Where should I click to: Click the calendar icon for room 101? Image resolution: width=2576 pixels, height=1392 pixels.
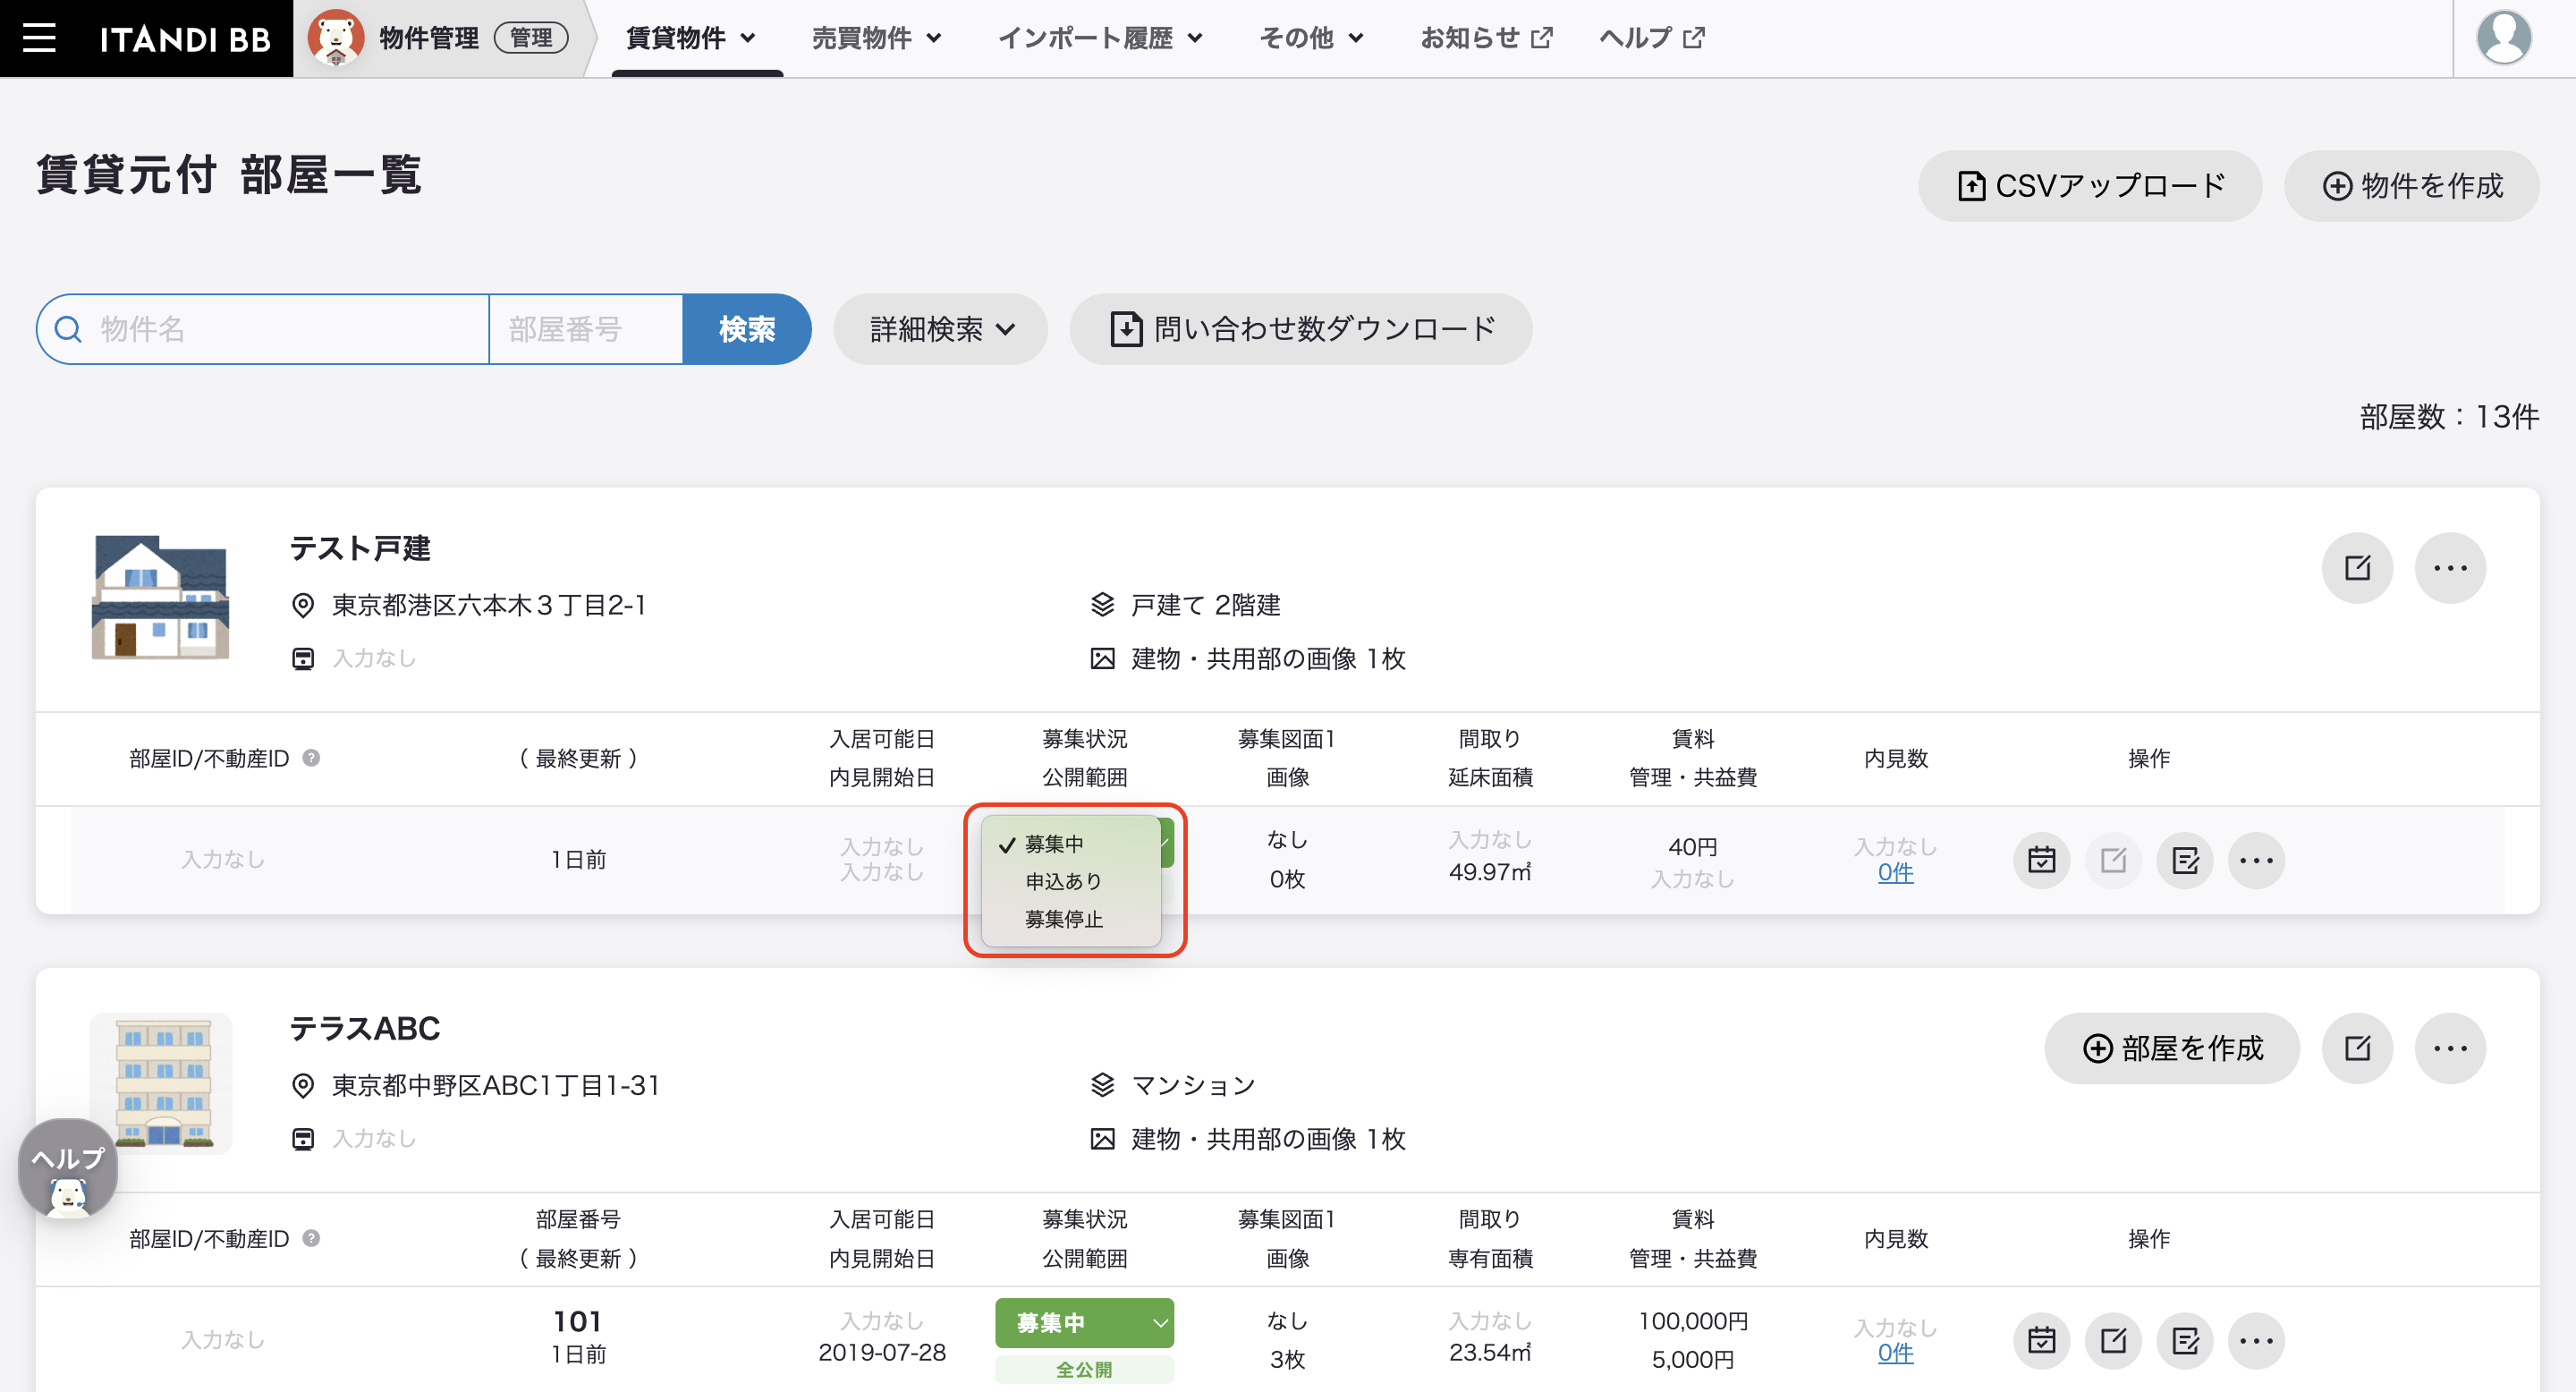(x=2041, y=1340)
